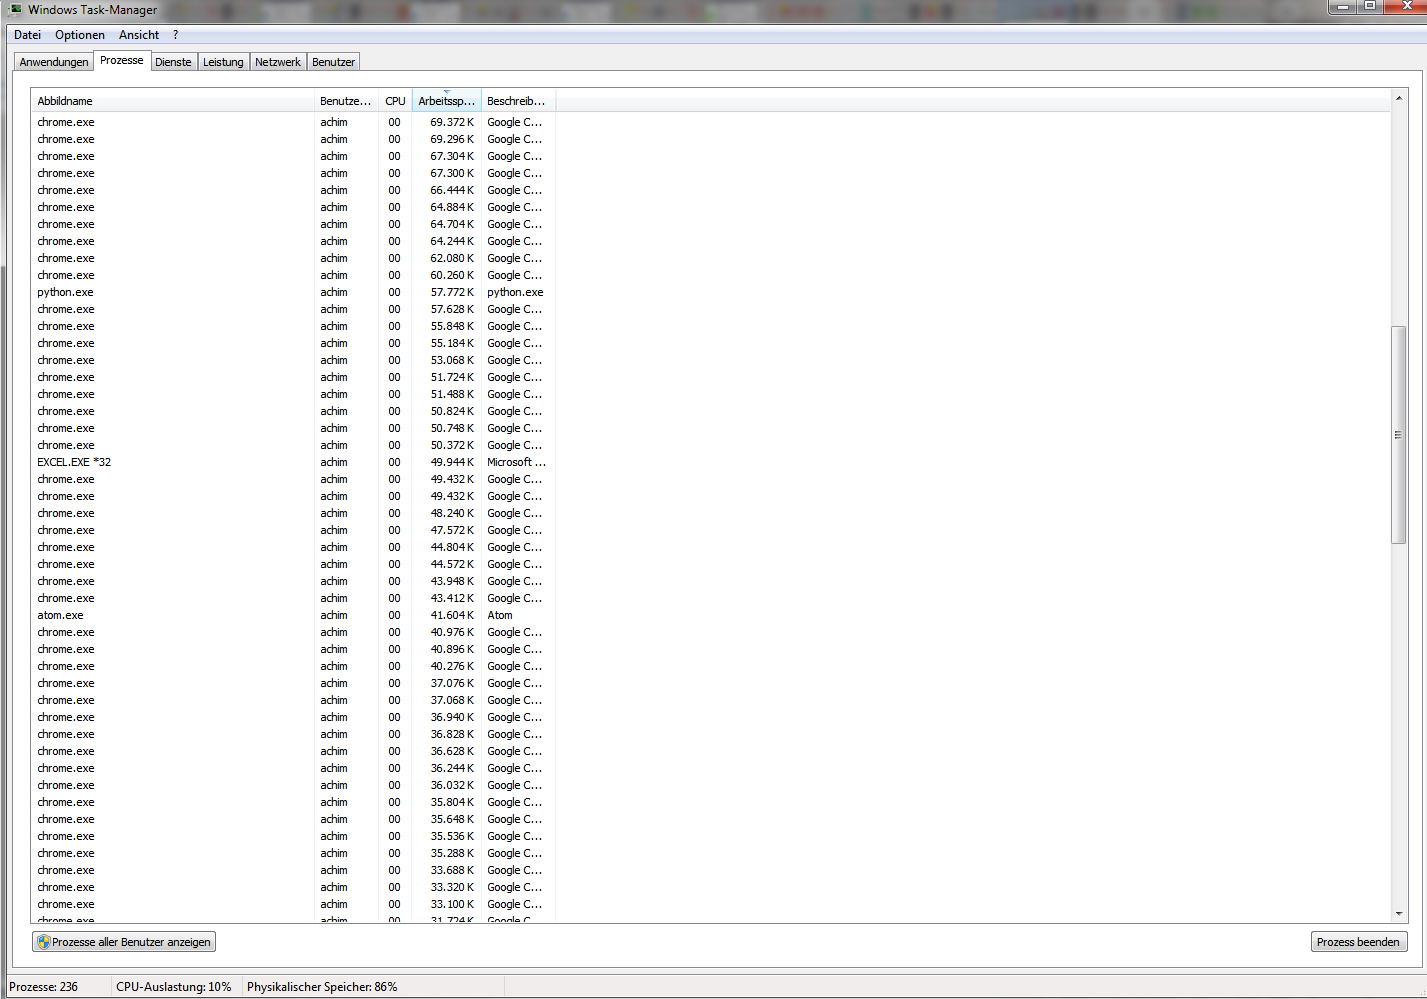Click Prozesse: 236 in status bar

coord(44,987)
